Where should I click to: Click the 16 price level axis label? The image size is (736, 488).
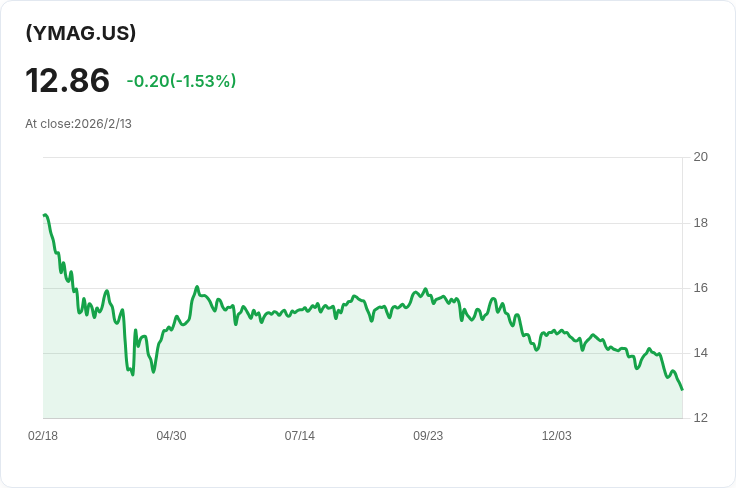tap(700, 288)
